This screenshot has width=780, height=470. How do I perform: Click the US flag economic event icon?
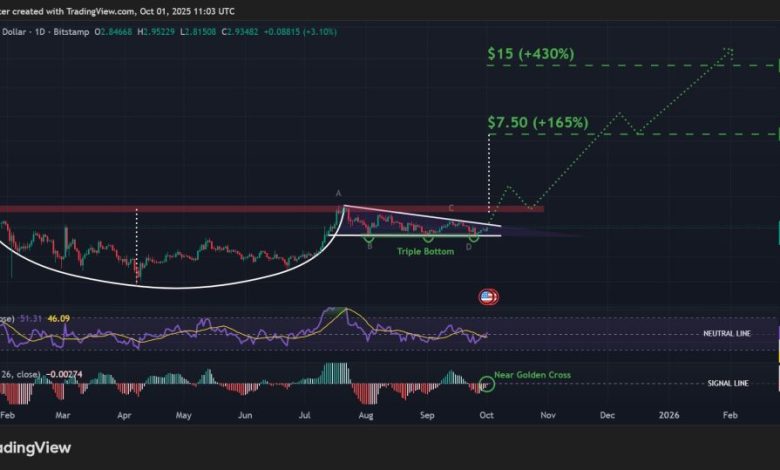point(488,297)
